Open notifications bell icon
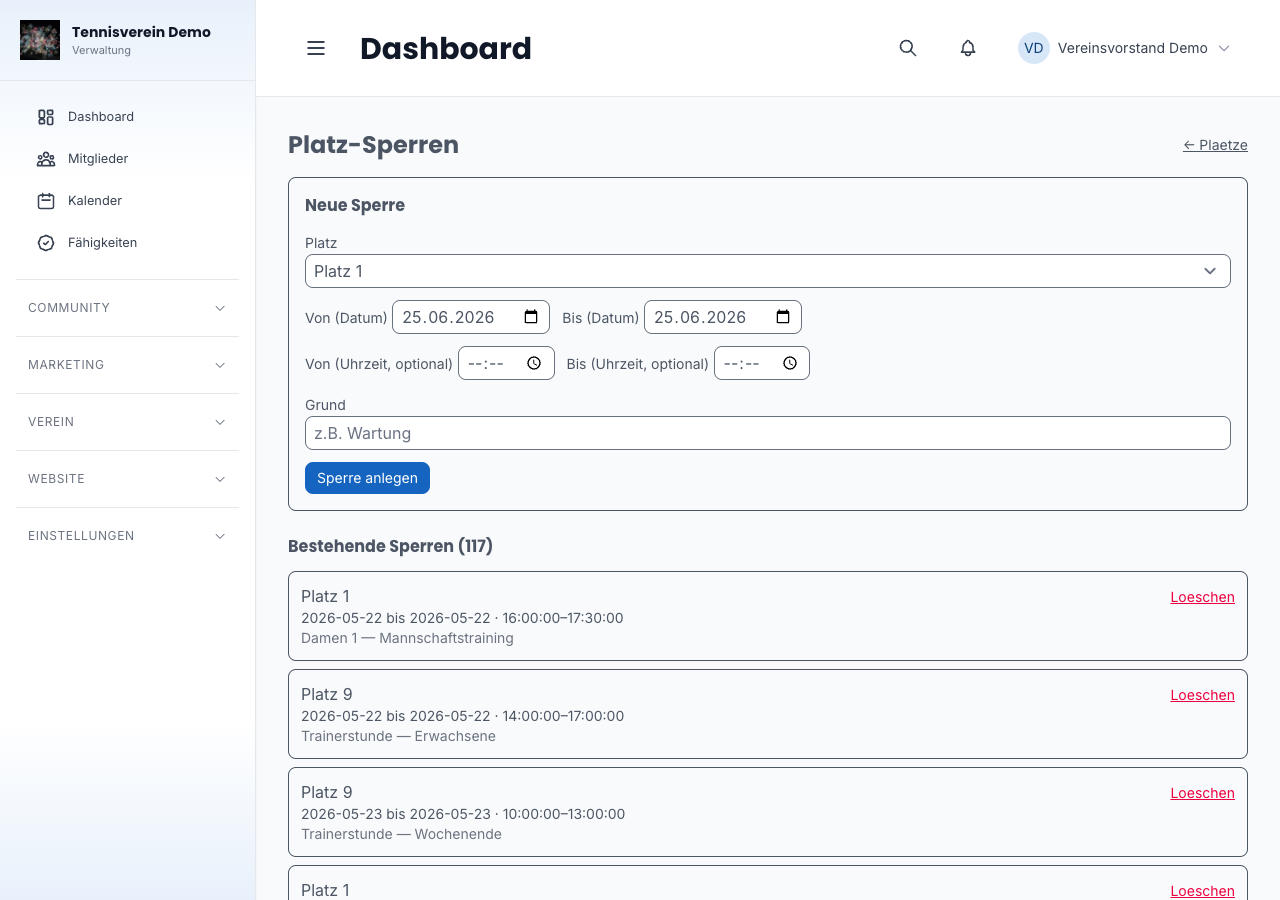Viewport: 1280px width, 900px height. 968,48
